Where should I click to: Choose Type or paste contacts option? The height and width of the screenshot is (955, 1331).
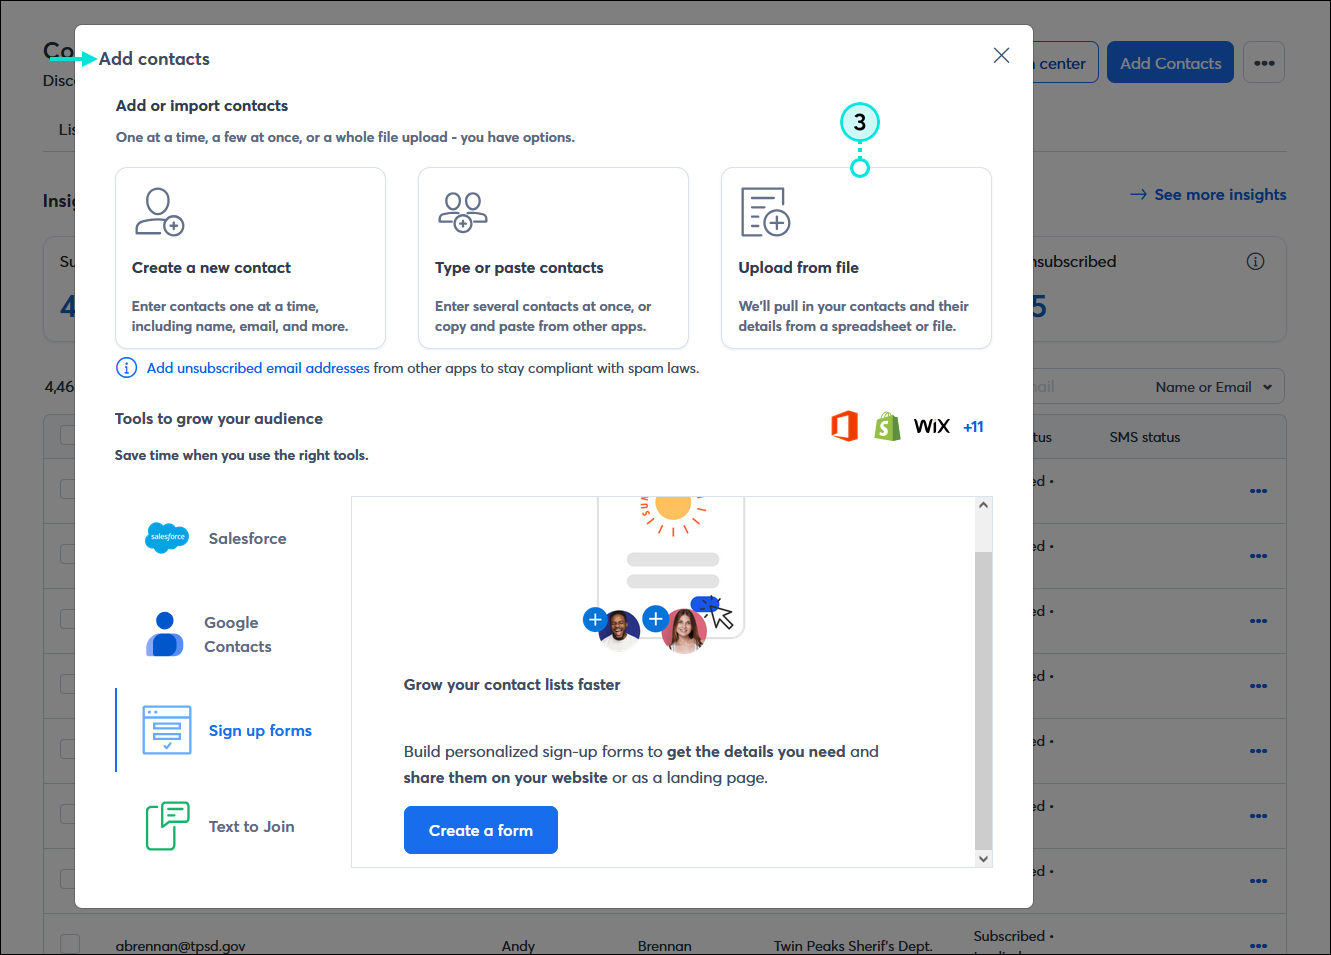point(553,258)
